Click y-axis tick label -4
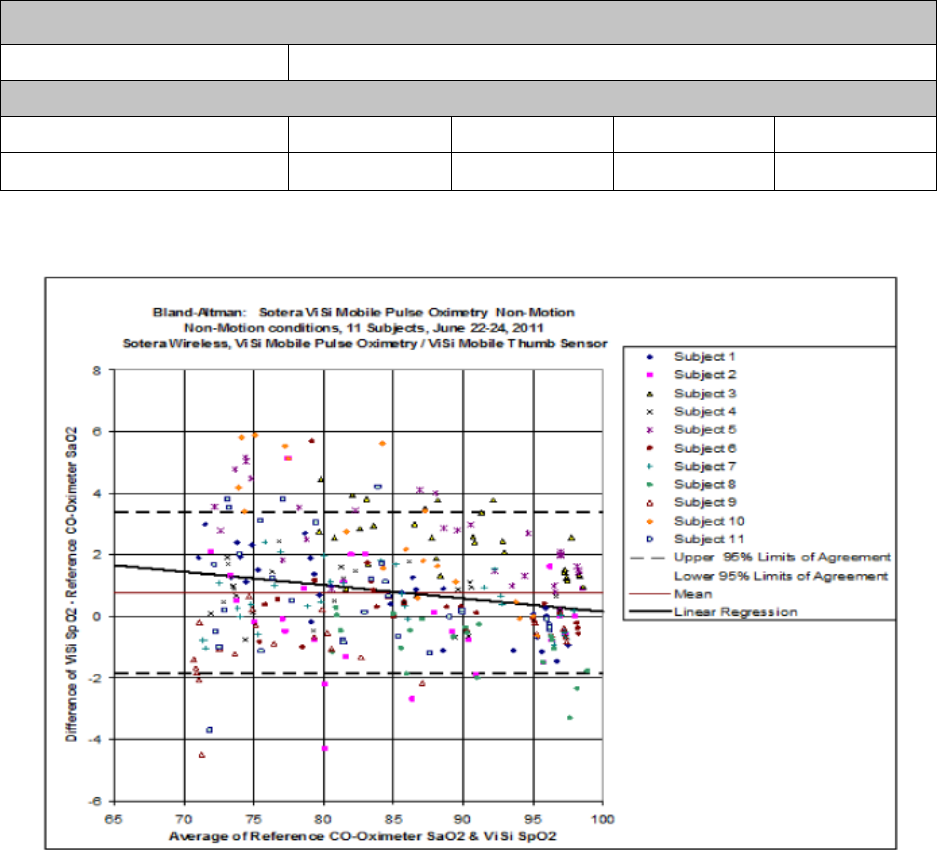 click(94, 740)
